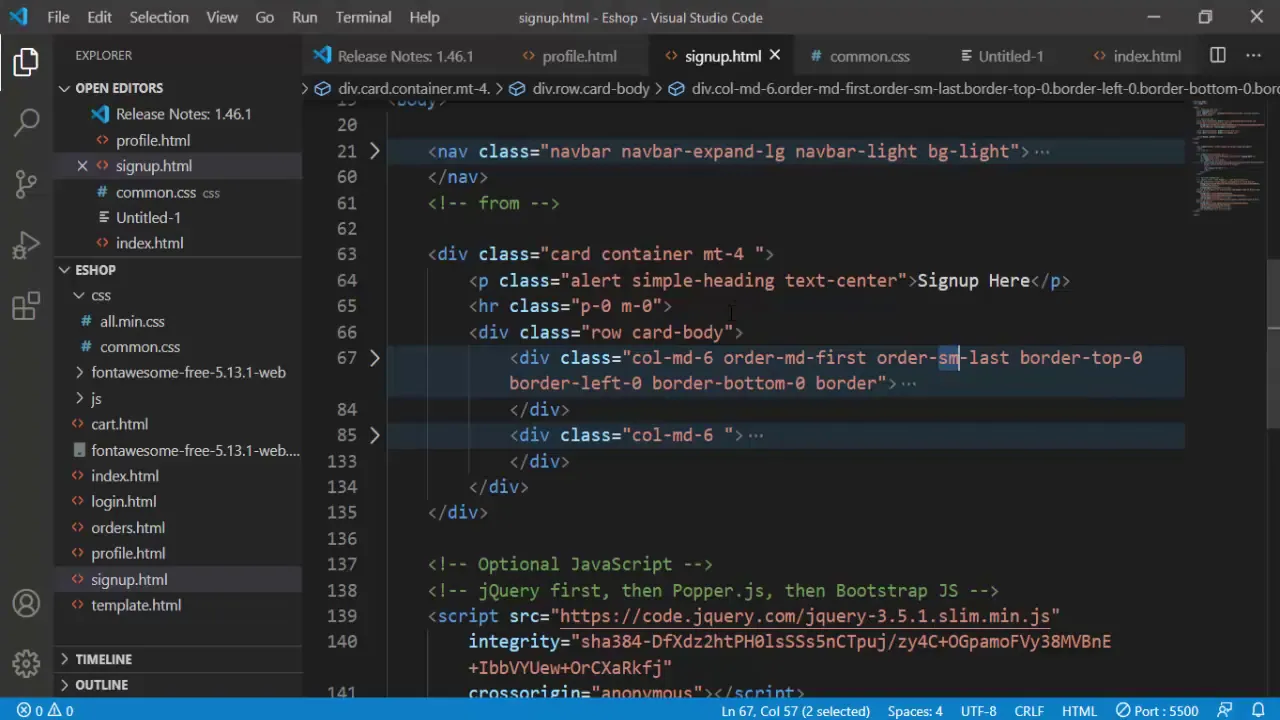Open the View menu
Screen dimensions: 1280x720
pyautogui.click(x=222, y=17)
